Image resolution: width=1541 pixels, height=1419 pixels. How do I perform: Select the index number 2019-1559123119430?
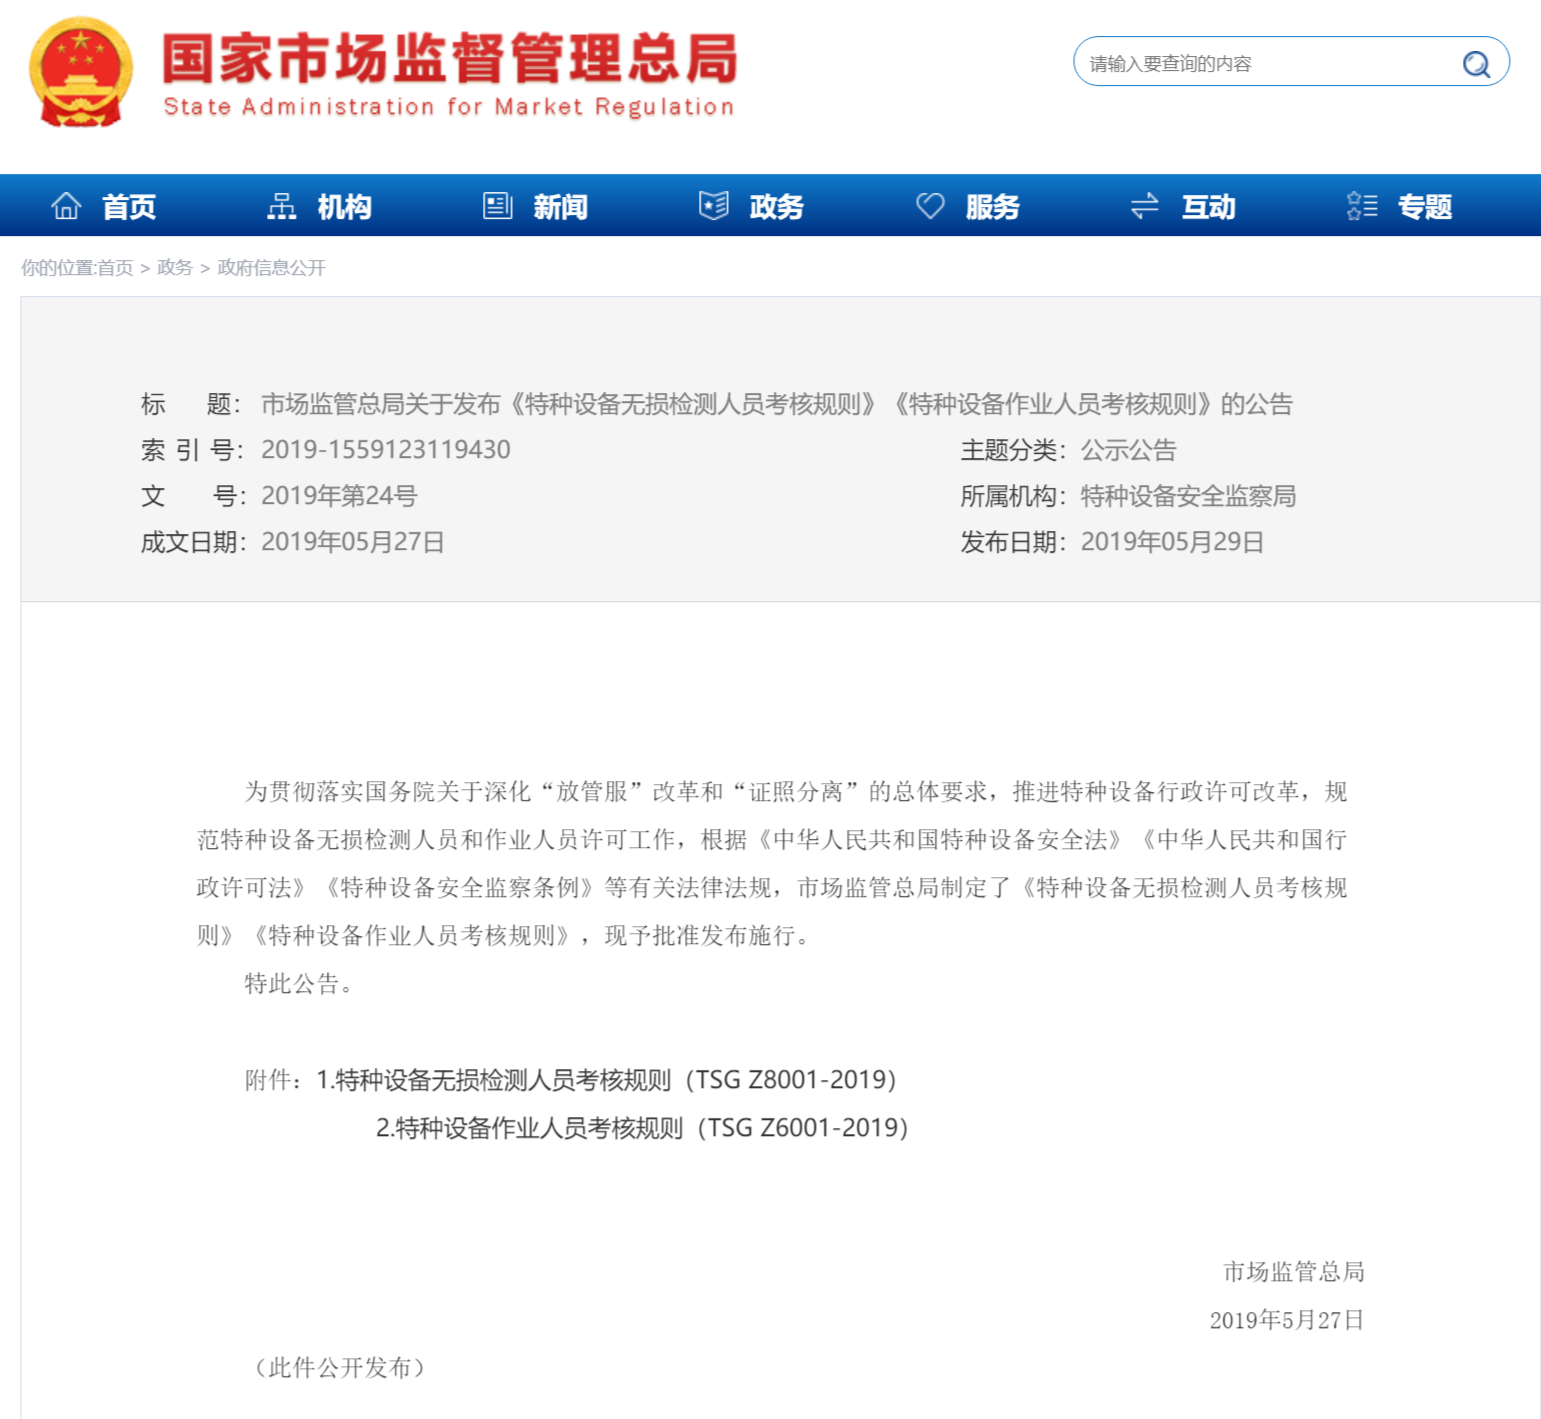point(386,450)
